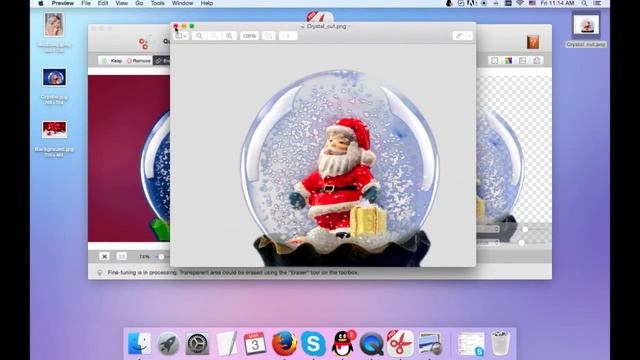Click the fit-to-window icon at bottom left
Screen dimensions: 640x360
pos(104,256)
